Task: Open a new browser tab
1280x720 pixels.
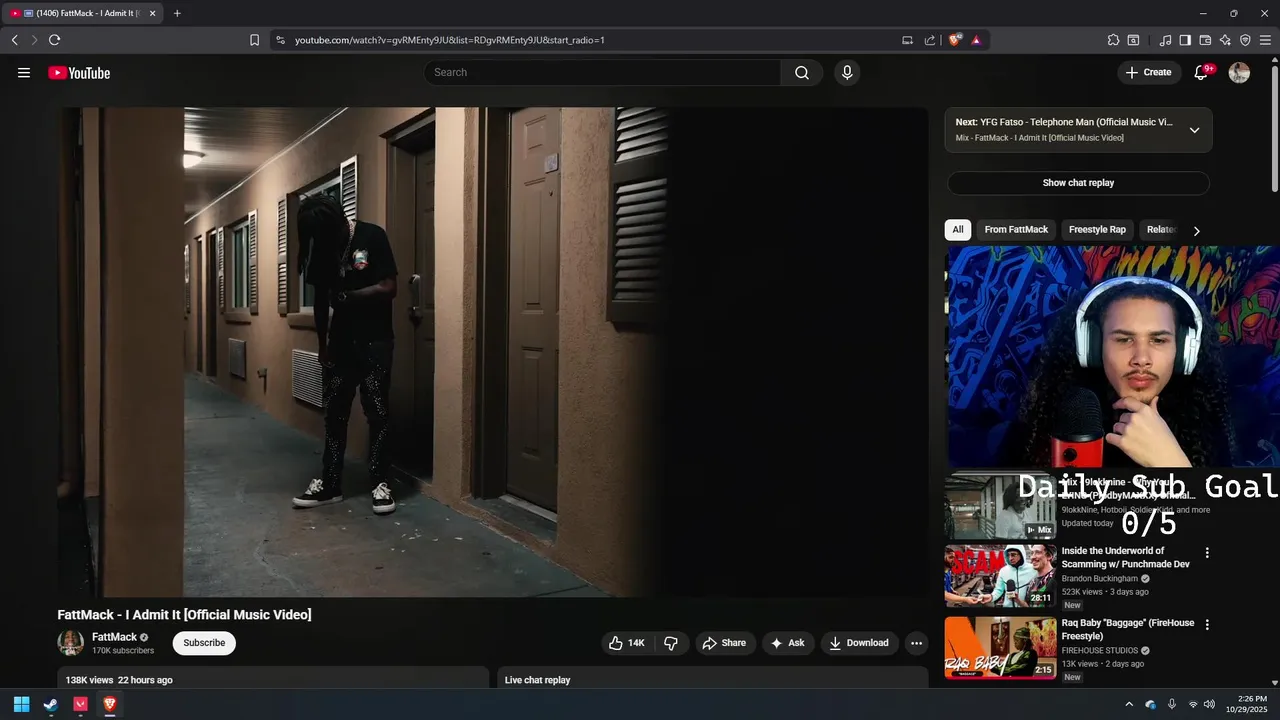Action: tap(177, 13)
